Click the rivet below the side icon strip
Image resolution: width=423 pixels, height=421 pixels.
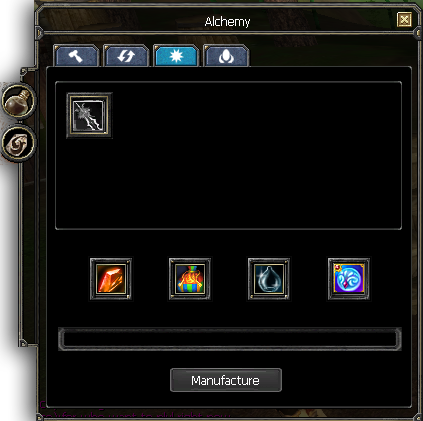point(23,343)
